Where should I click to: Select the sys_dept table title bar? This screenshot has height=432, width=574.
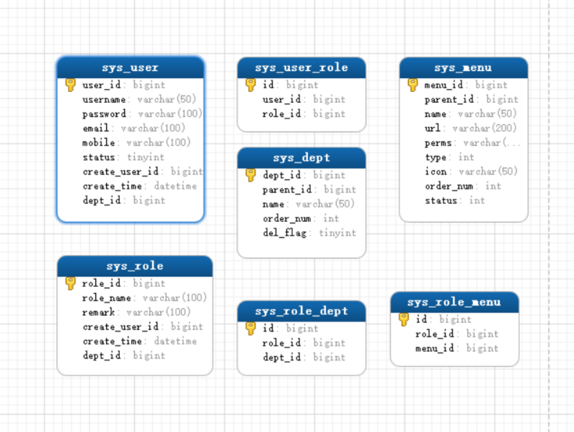(x=302, y=158)
